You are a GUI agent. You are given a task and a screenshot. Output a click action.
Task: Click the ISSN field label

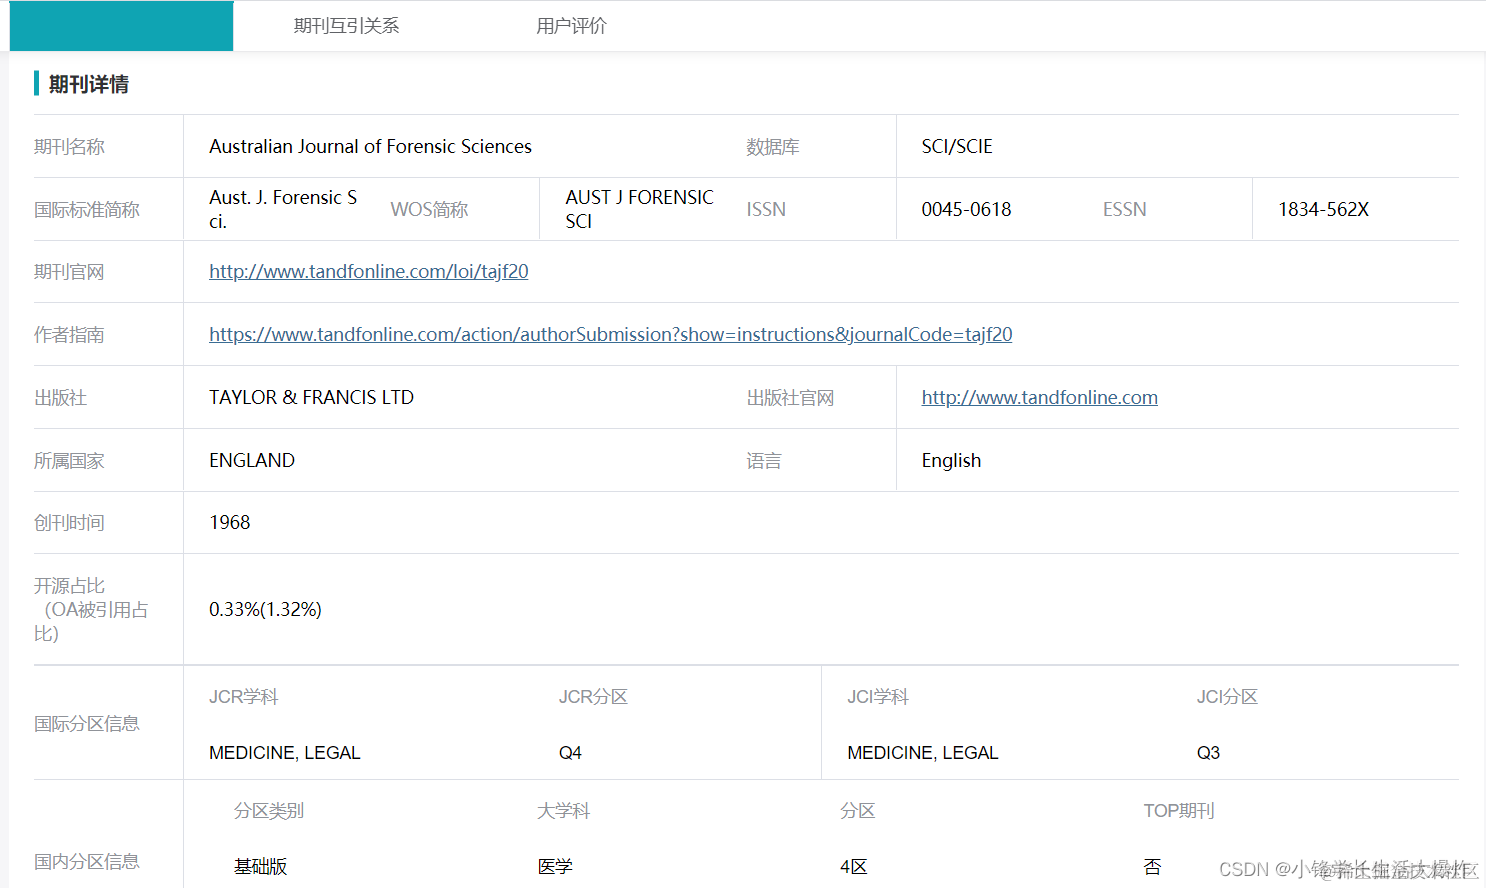point(766,209)
